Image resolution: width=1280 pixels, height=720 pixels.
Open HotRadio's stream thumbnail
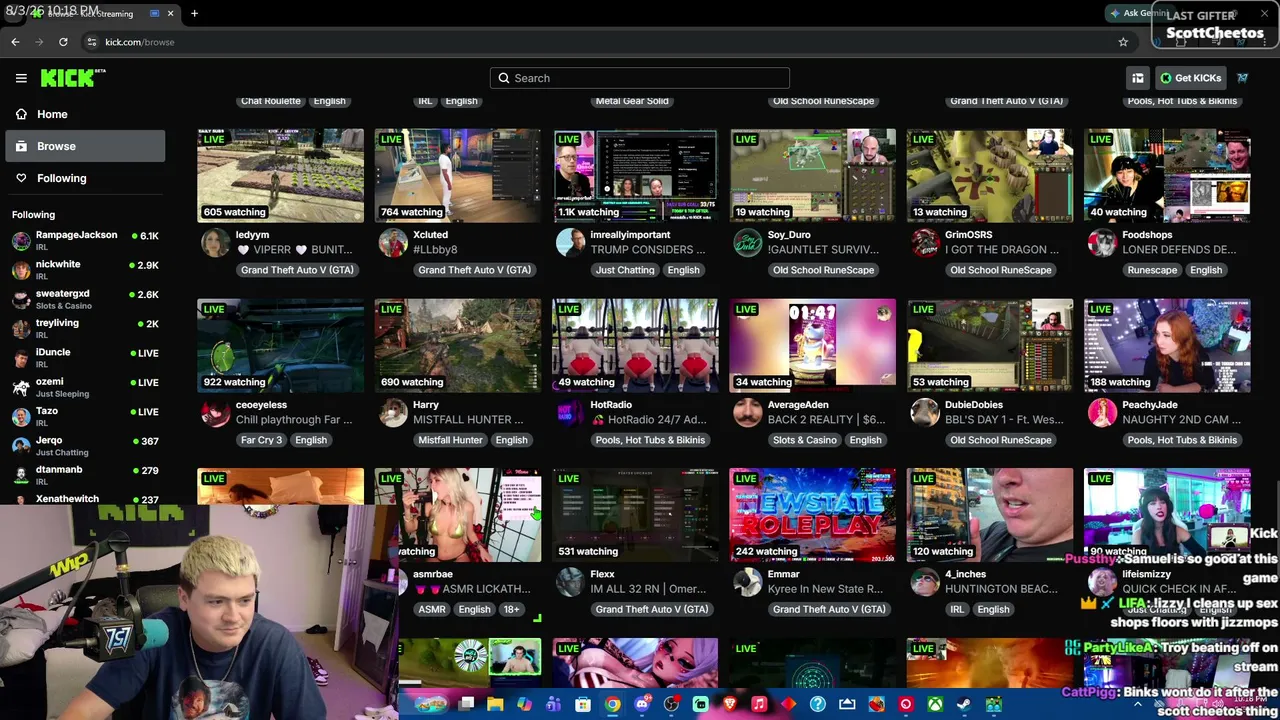(x=635, y=345)
